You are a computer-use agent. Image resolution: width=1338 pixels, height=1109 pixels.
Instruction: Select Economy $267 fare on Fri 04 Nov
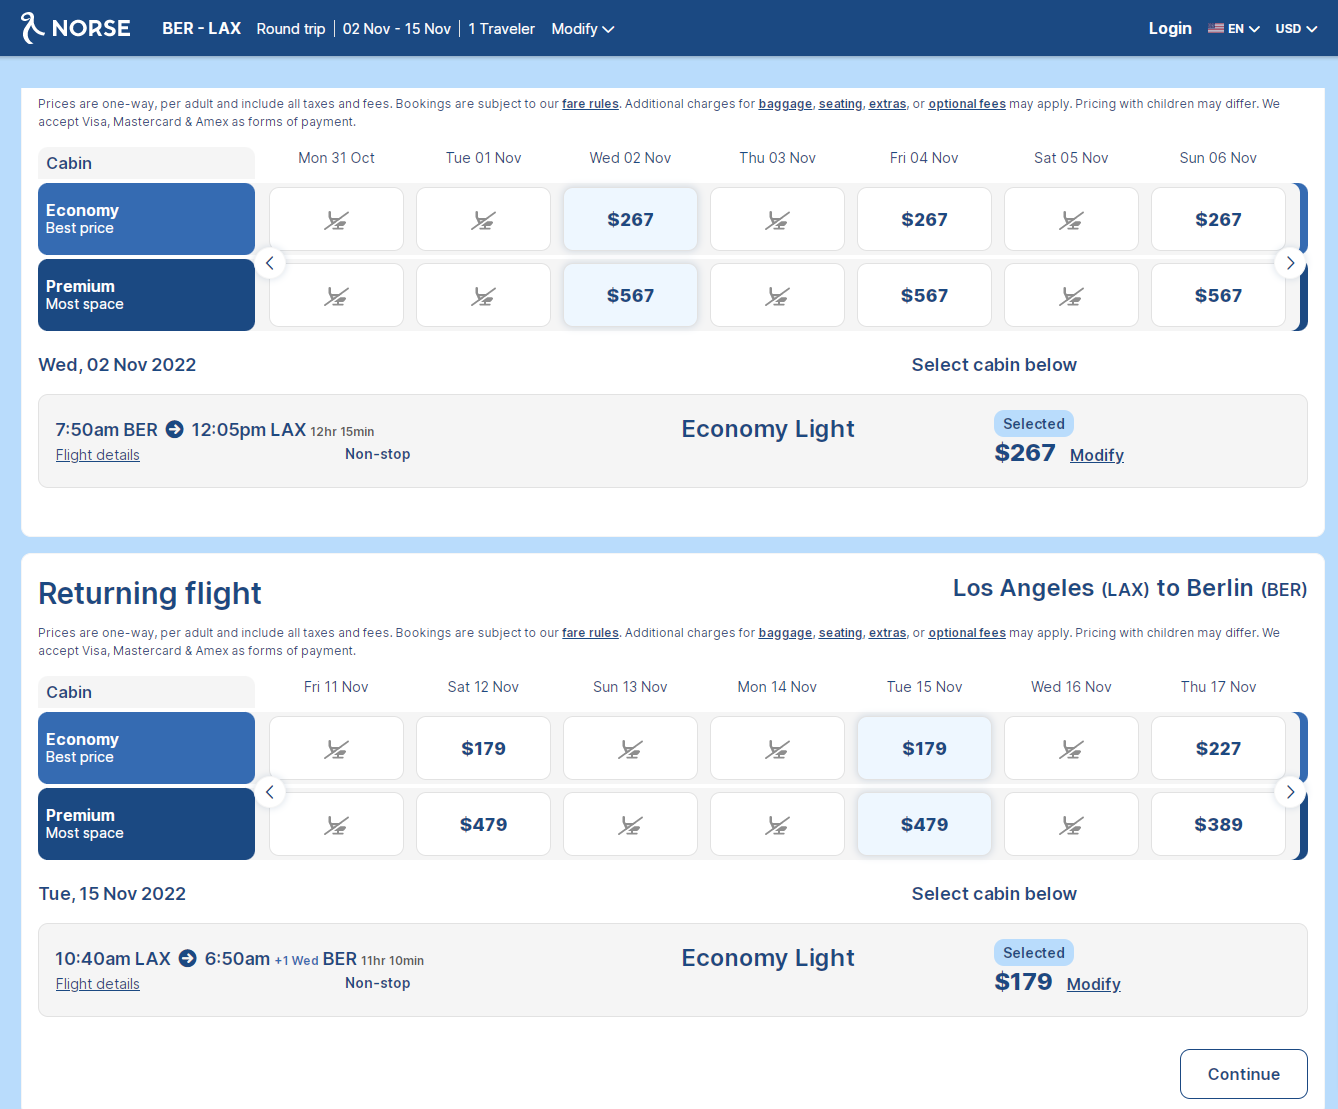(x=924, y=219)
